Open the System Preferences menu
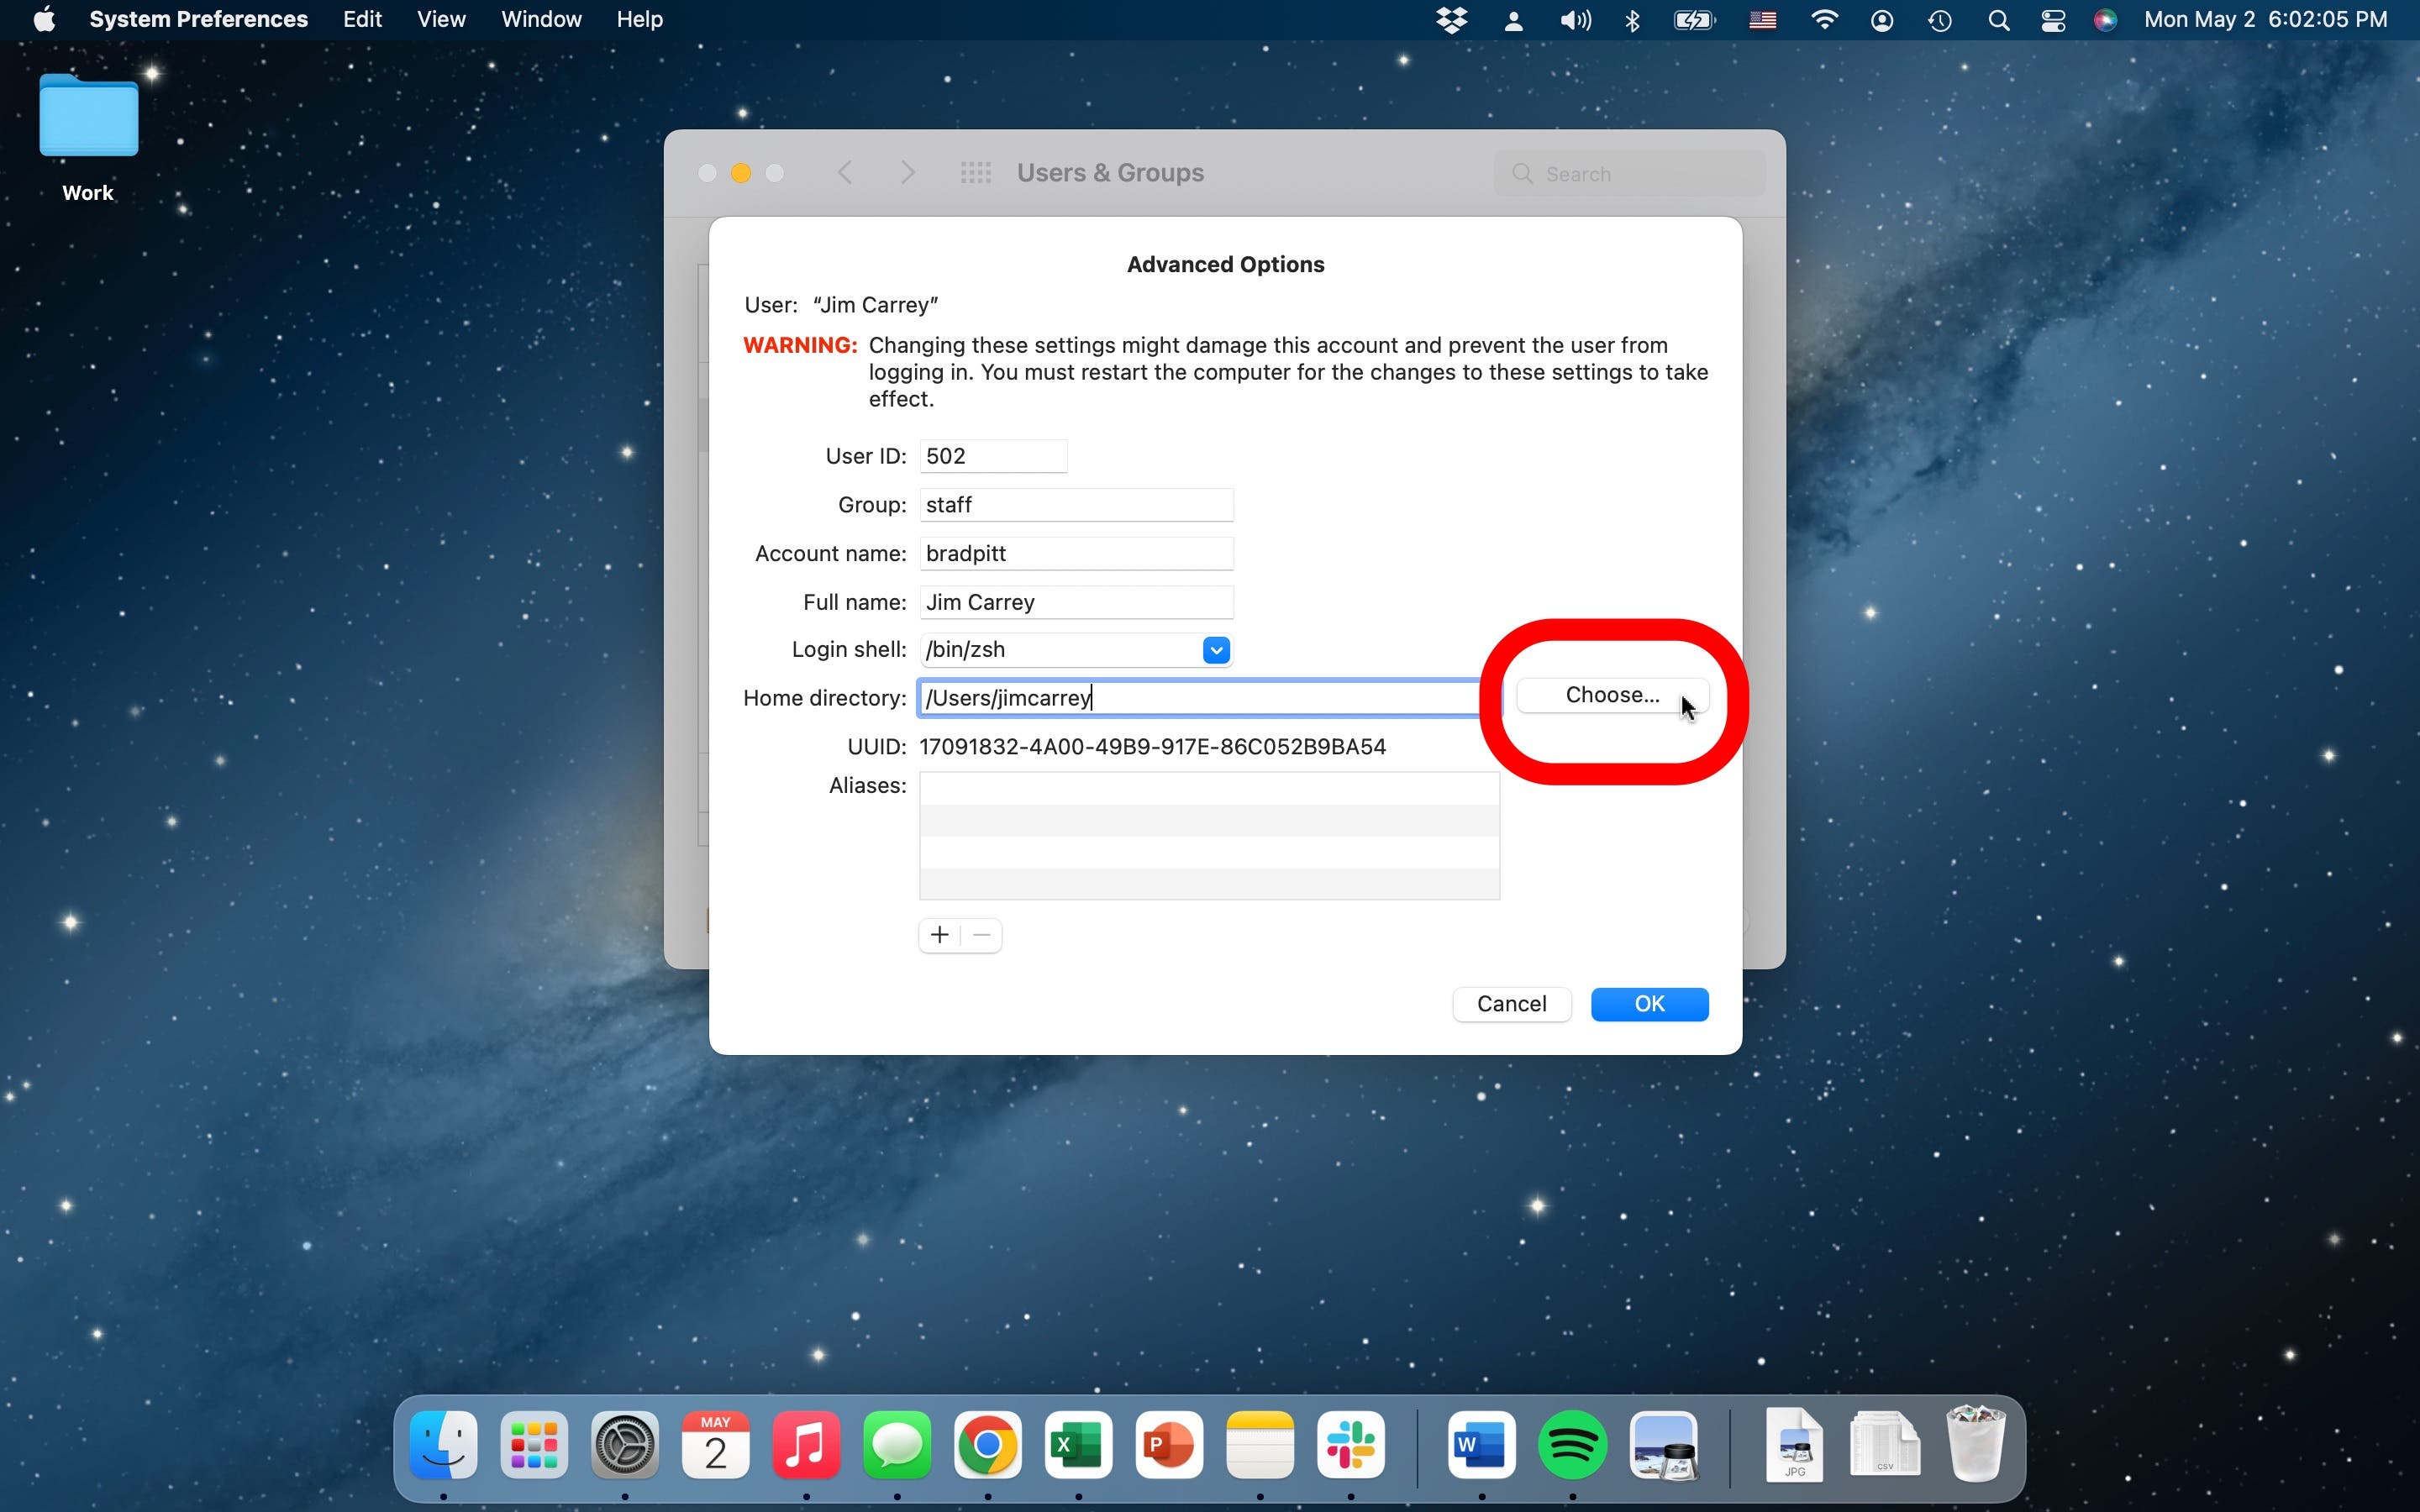 pyautogui.click(x=197, y=19)
